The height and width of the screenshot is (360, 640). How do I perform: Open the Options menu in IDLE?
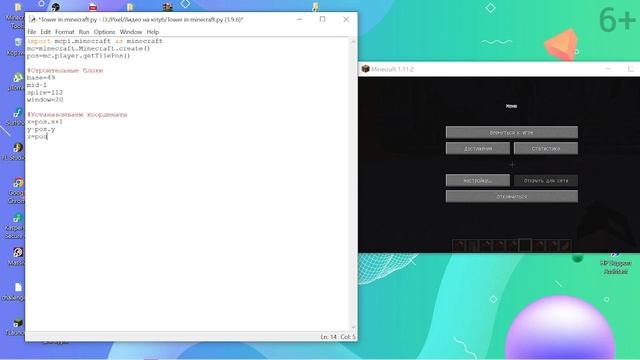pos(104,32)
